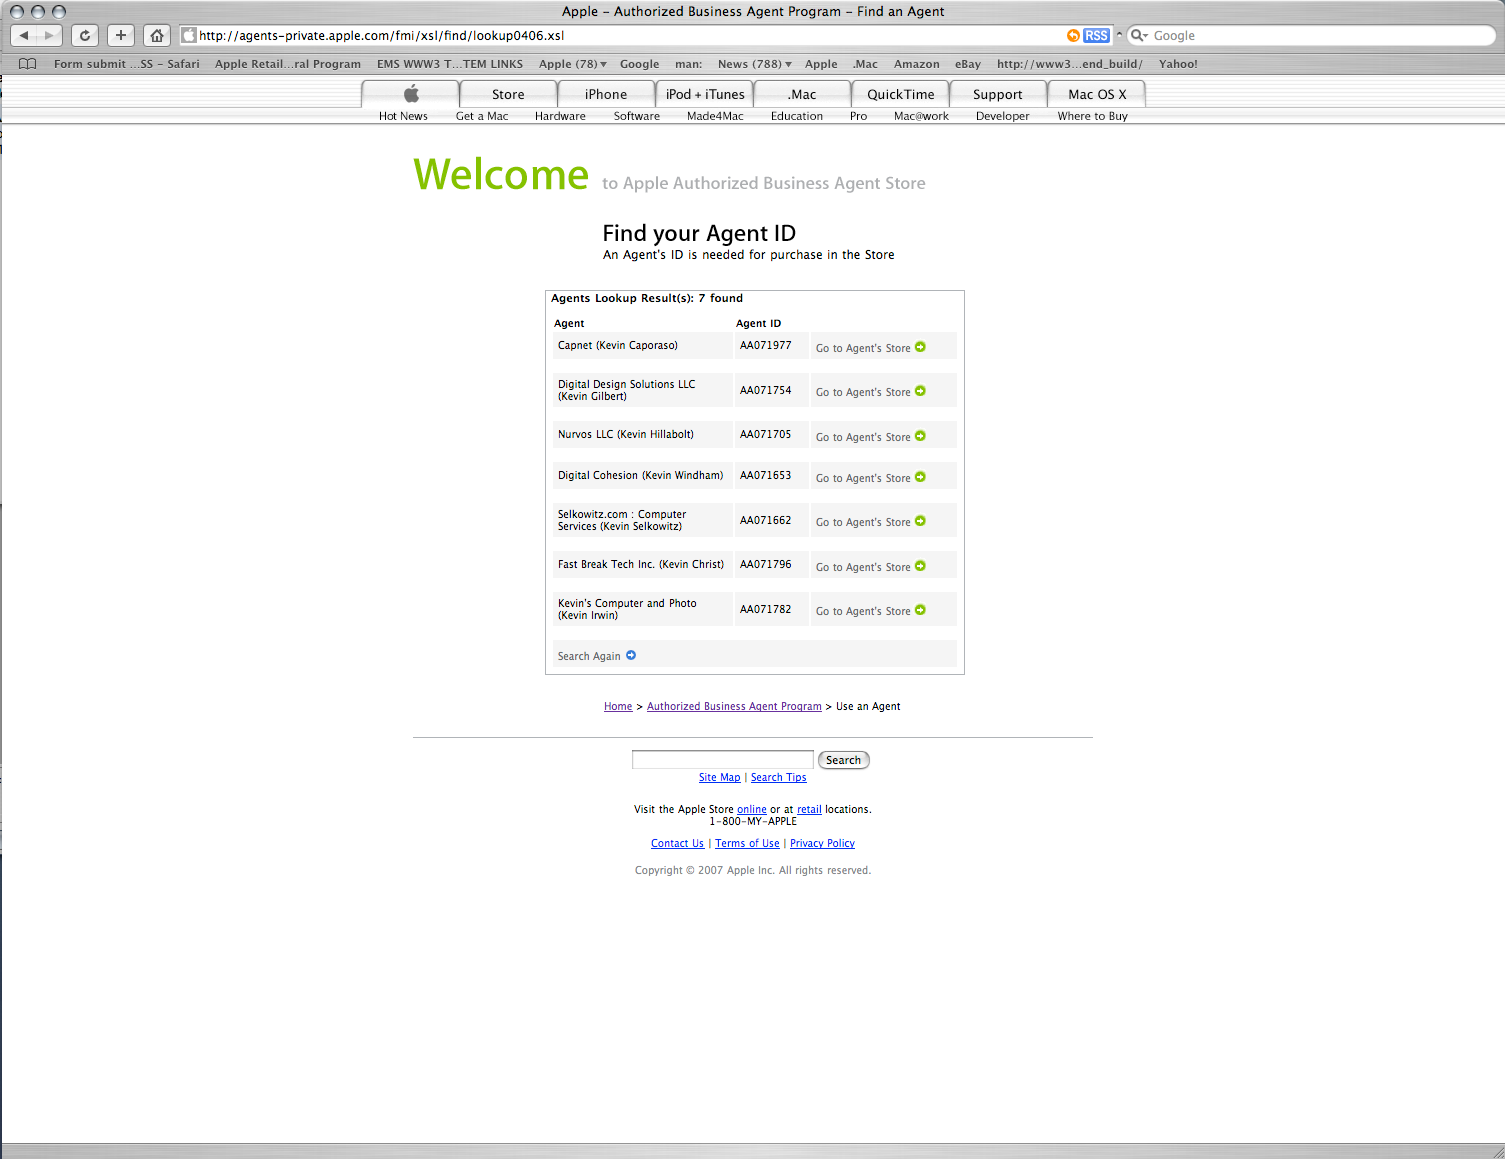Select Software in the sub navigation
Image resolution: width=1505 pixels, height=1159 pixels.
coord(637,116)
